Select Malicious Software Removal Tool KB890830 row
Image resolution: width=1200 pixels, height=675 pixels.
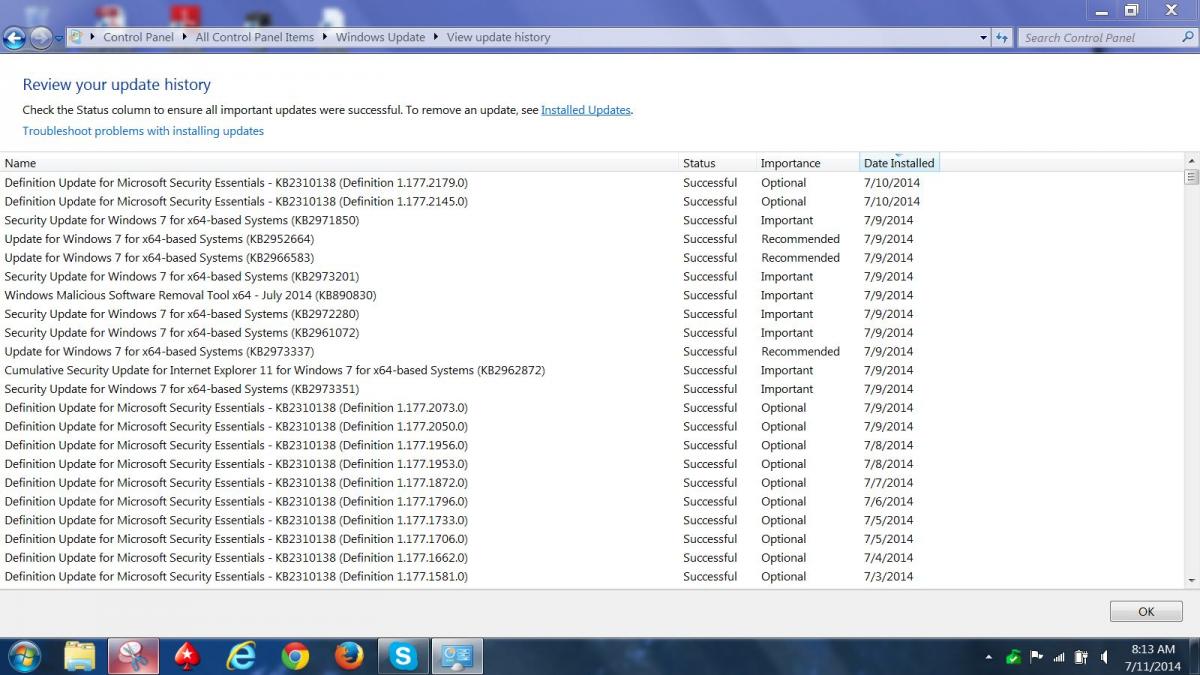point(592,295)
